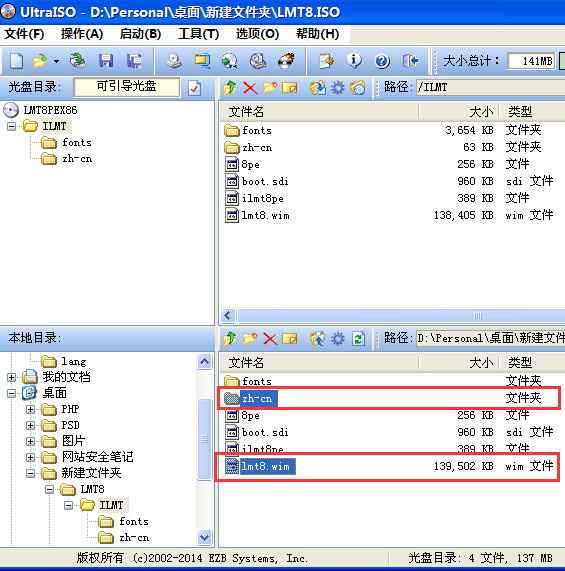565x571 pixels.
Task: Open the 工具(T) menu
Action: coord(198,34)
